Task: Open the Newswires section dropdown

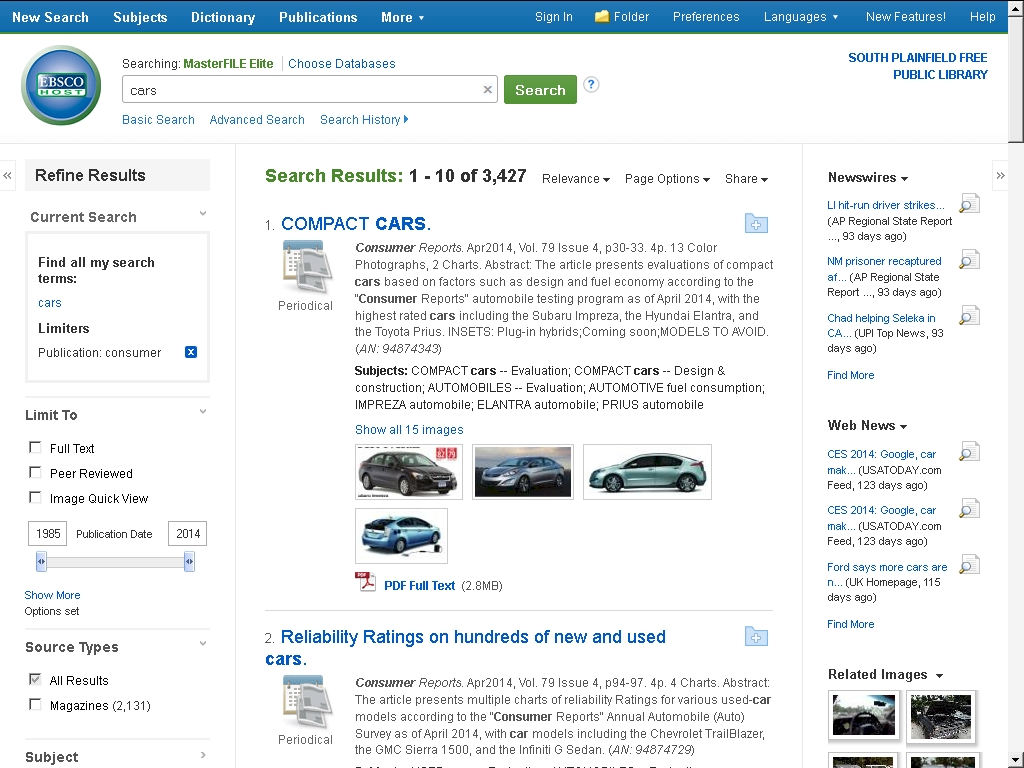Action: point(868,178)
